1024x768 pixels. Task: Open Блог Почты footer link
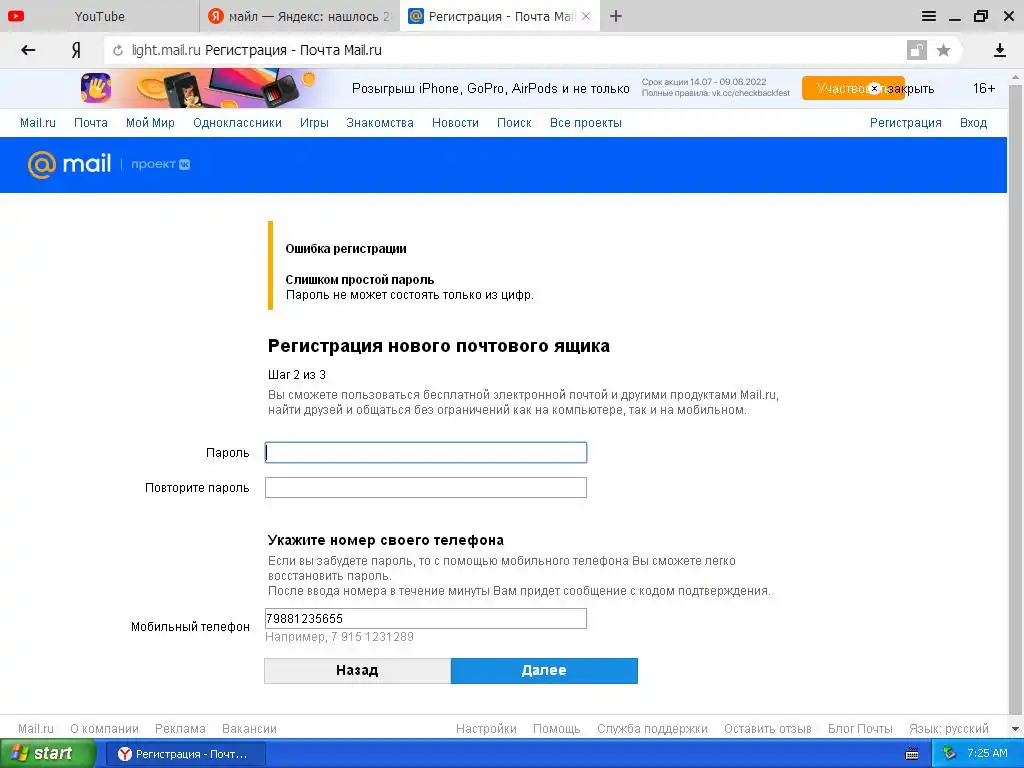click(x=860, y=729)
